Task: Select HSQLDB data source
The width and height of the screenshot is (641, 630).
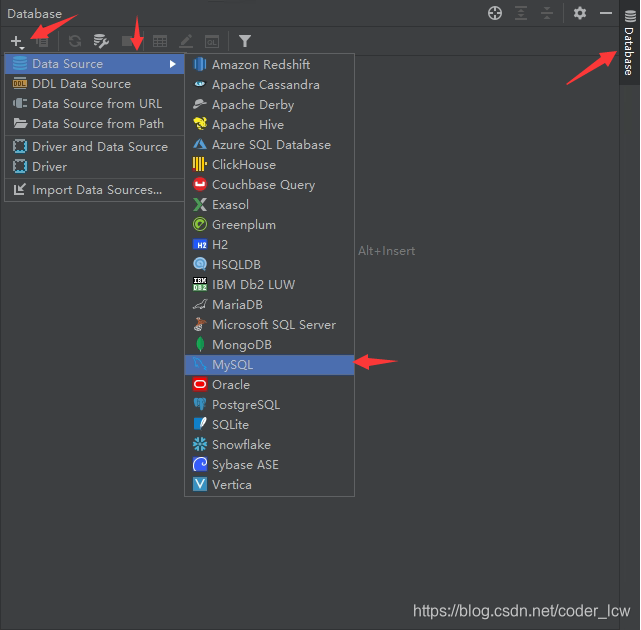Action: click(x=269, y=265)
